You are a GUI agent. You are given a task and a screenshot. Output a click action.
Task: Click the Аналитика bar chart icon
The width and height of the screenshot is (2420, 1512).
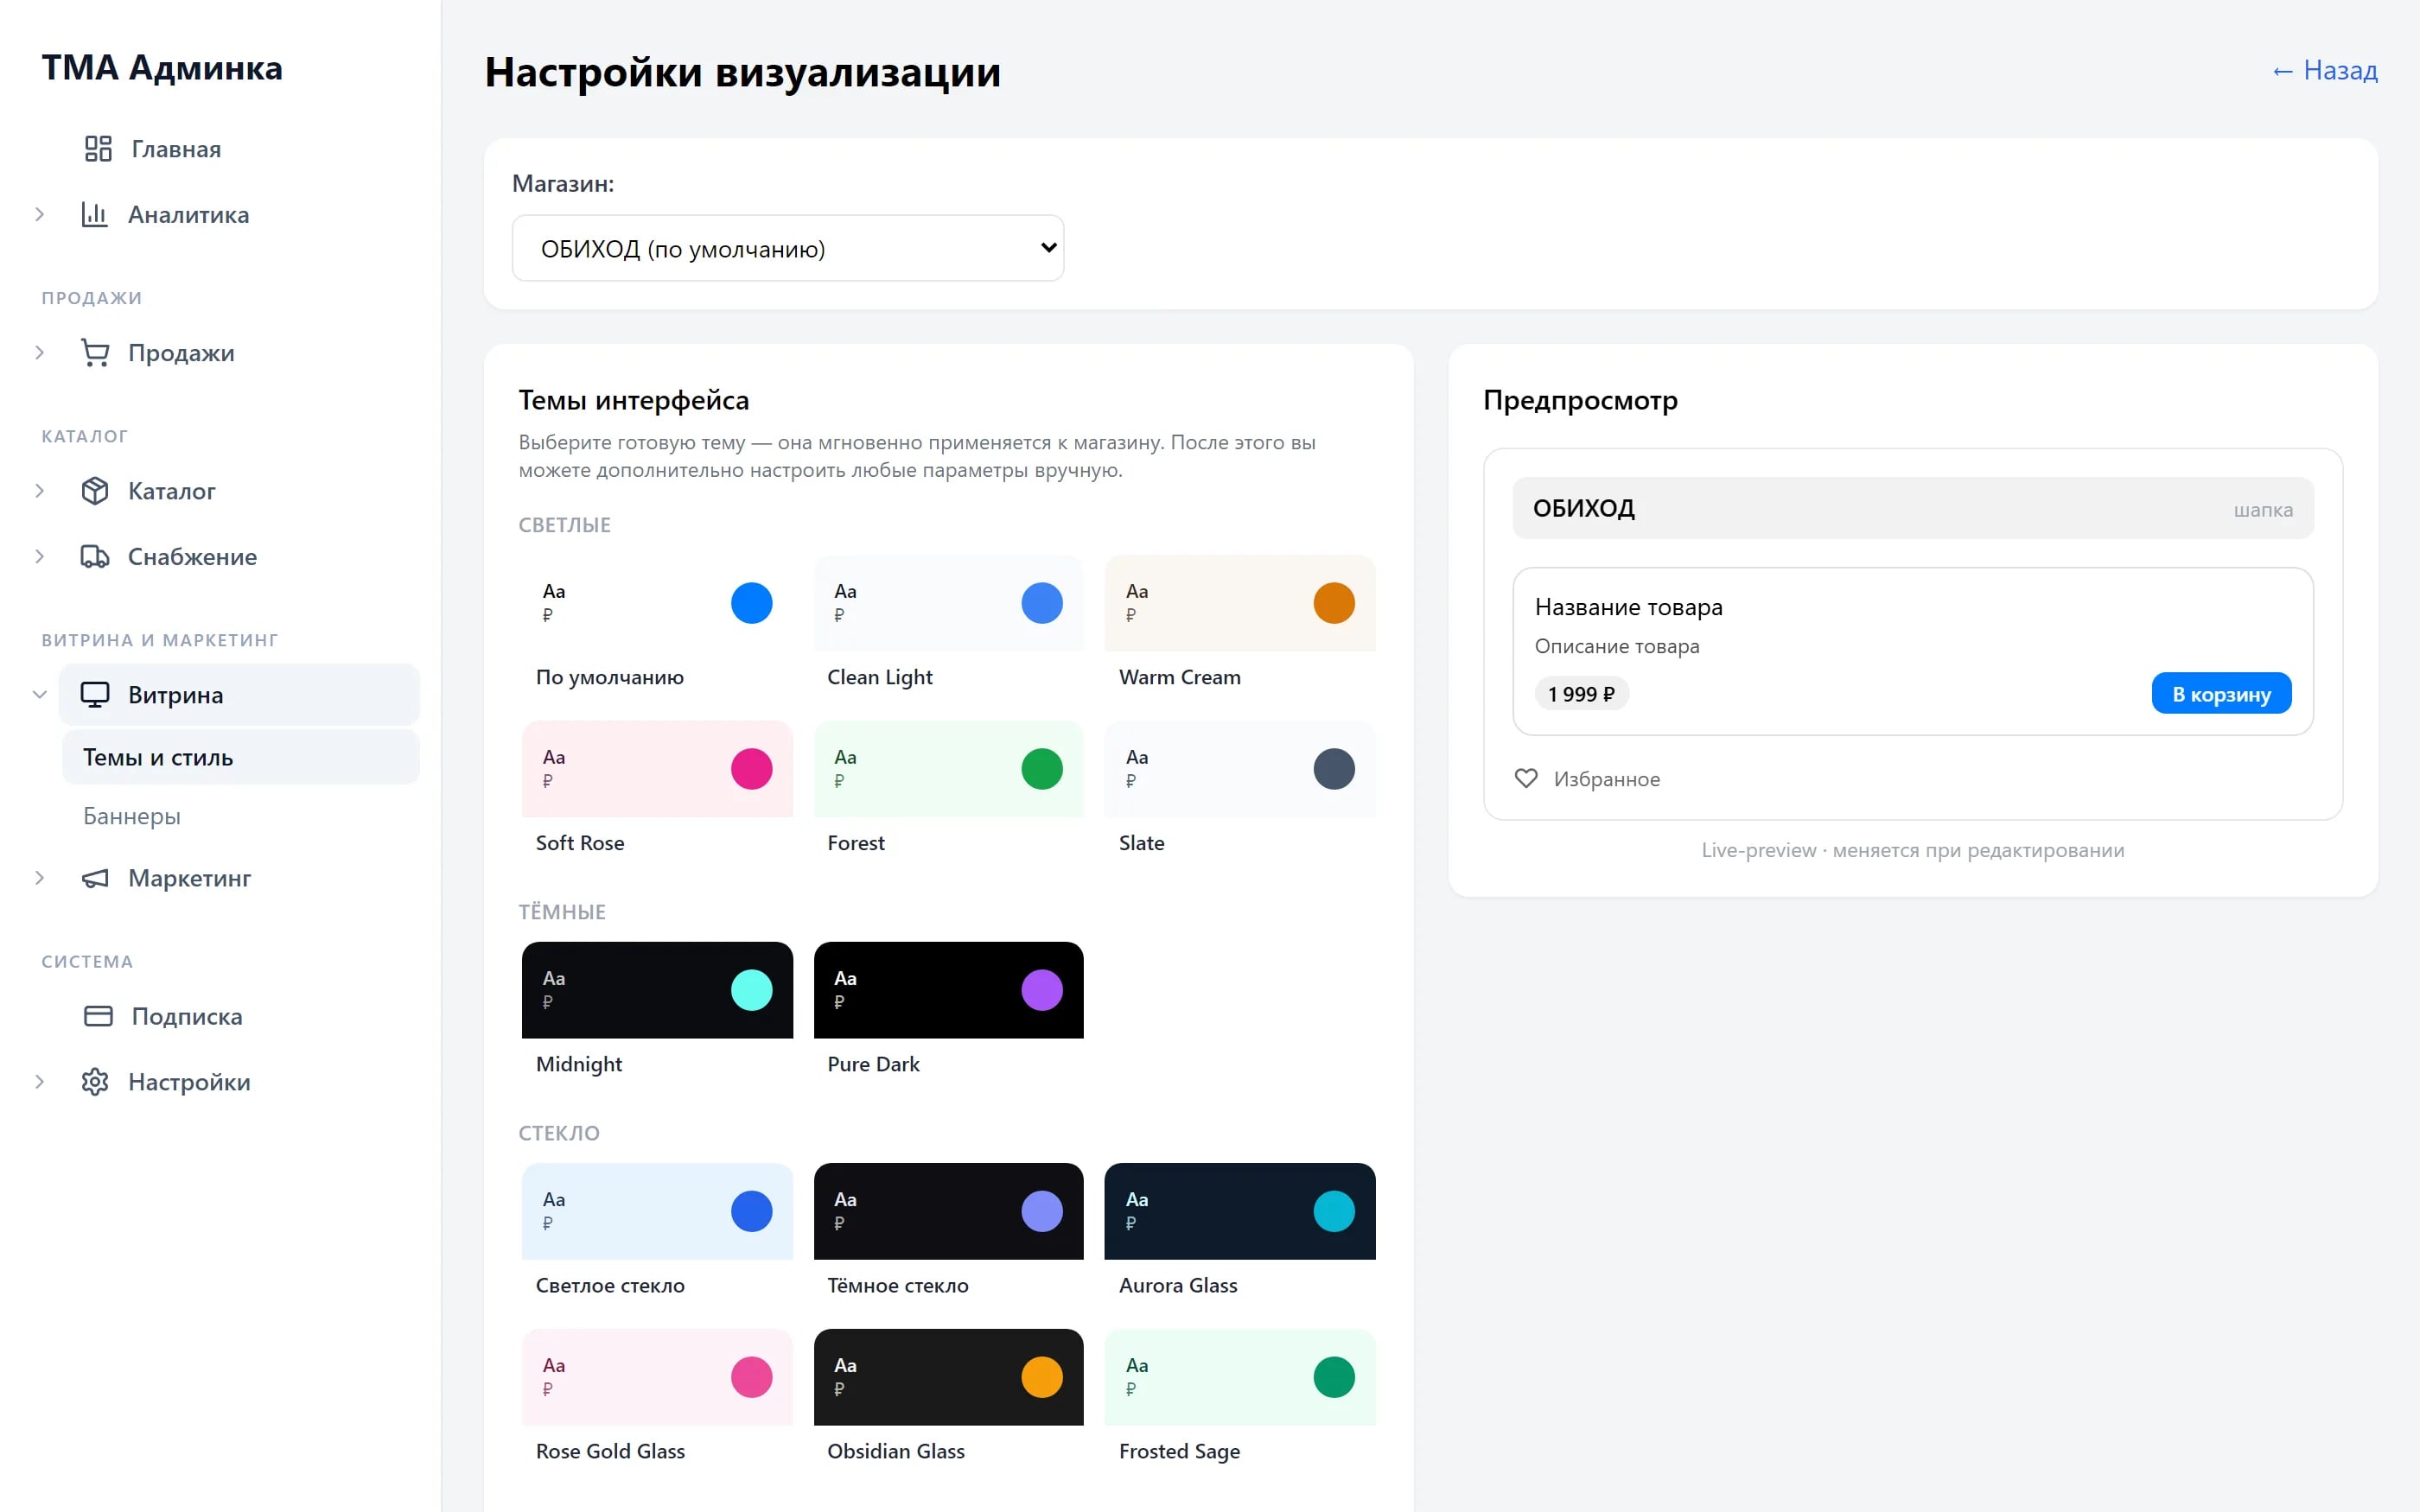(x=94, y=214)
